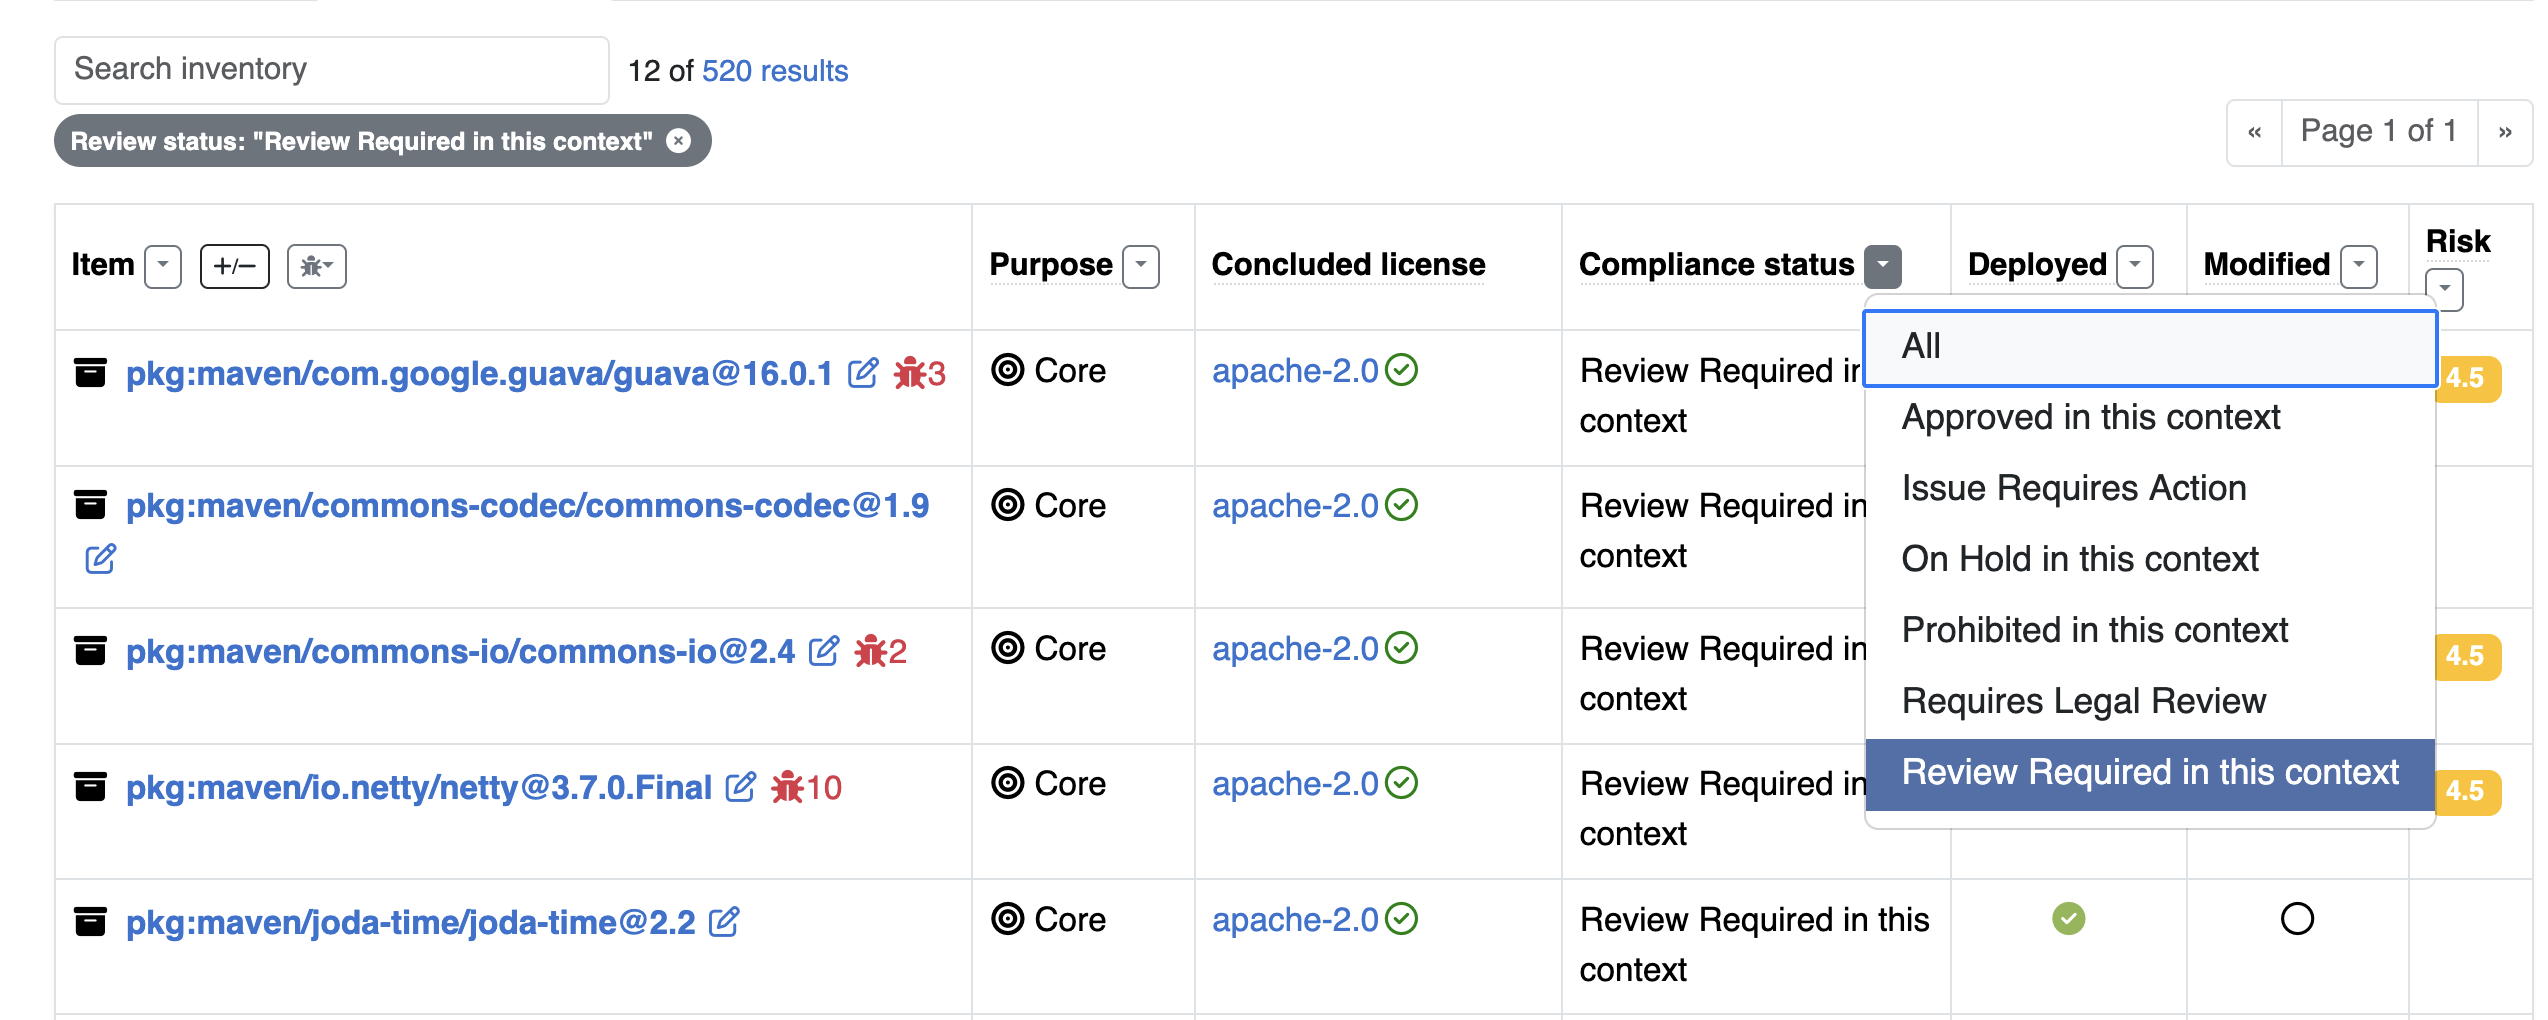2548x1020 pixels.
Task: Go to previous page arrow
Action: pyautogui.click(x=2254, y=132)
